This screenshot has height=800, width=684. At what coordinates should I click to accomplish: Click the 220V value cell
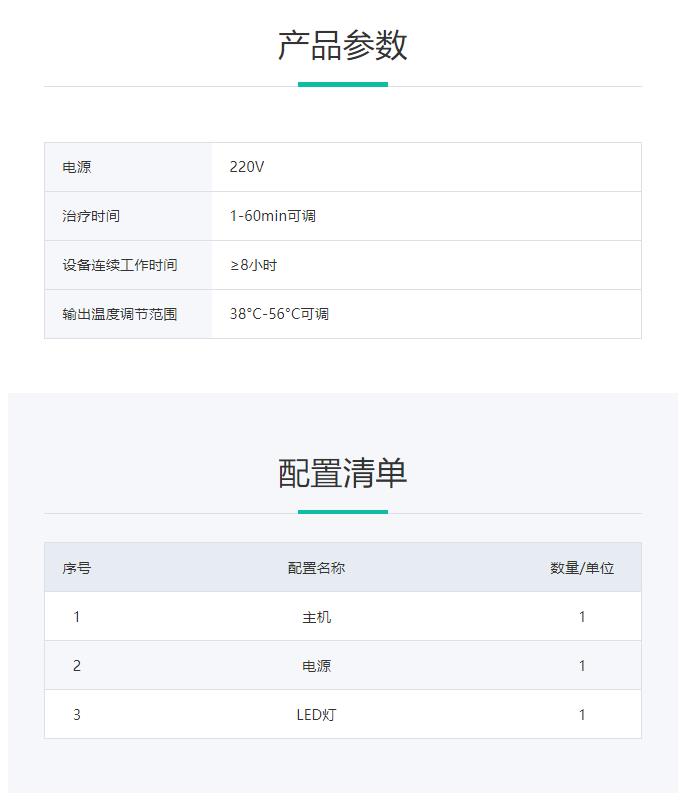(247, 167)
